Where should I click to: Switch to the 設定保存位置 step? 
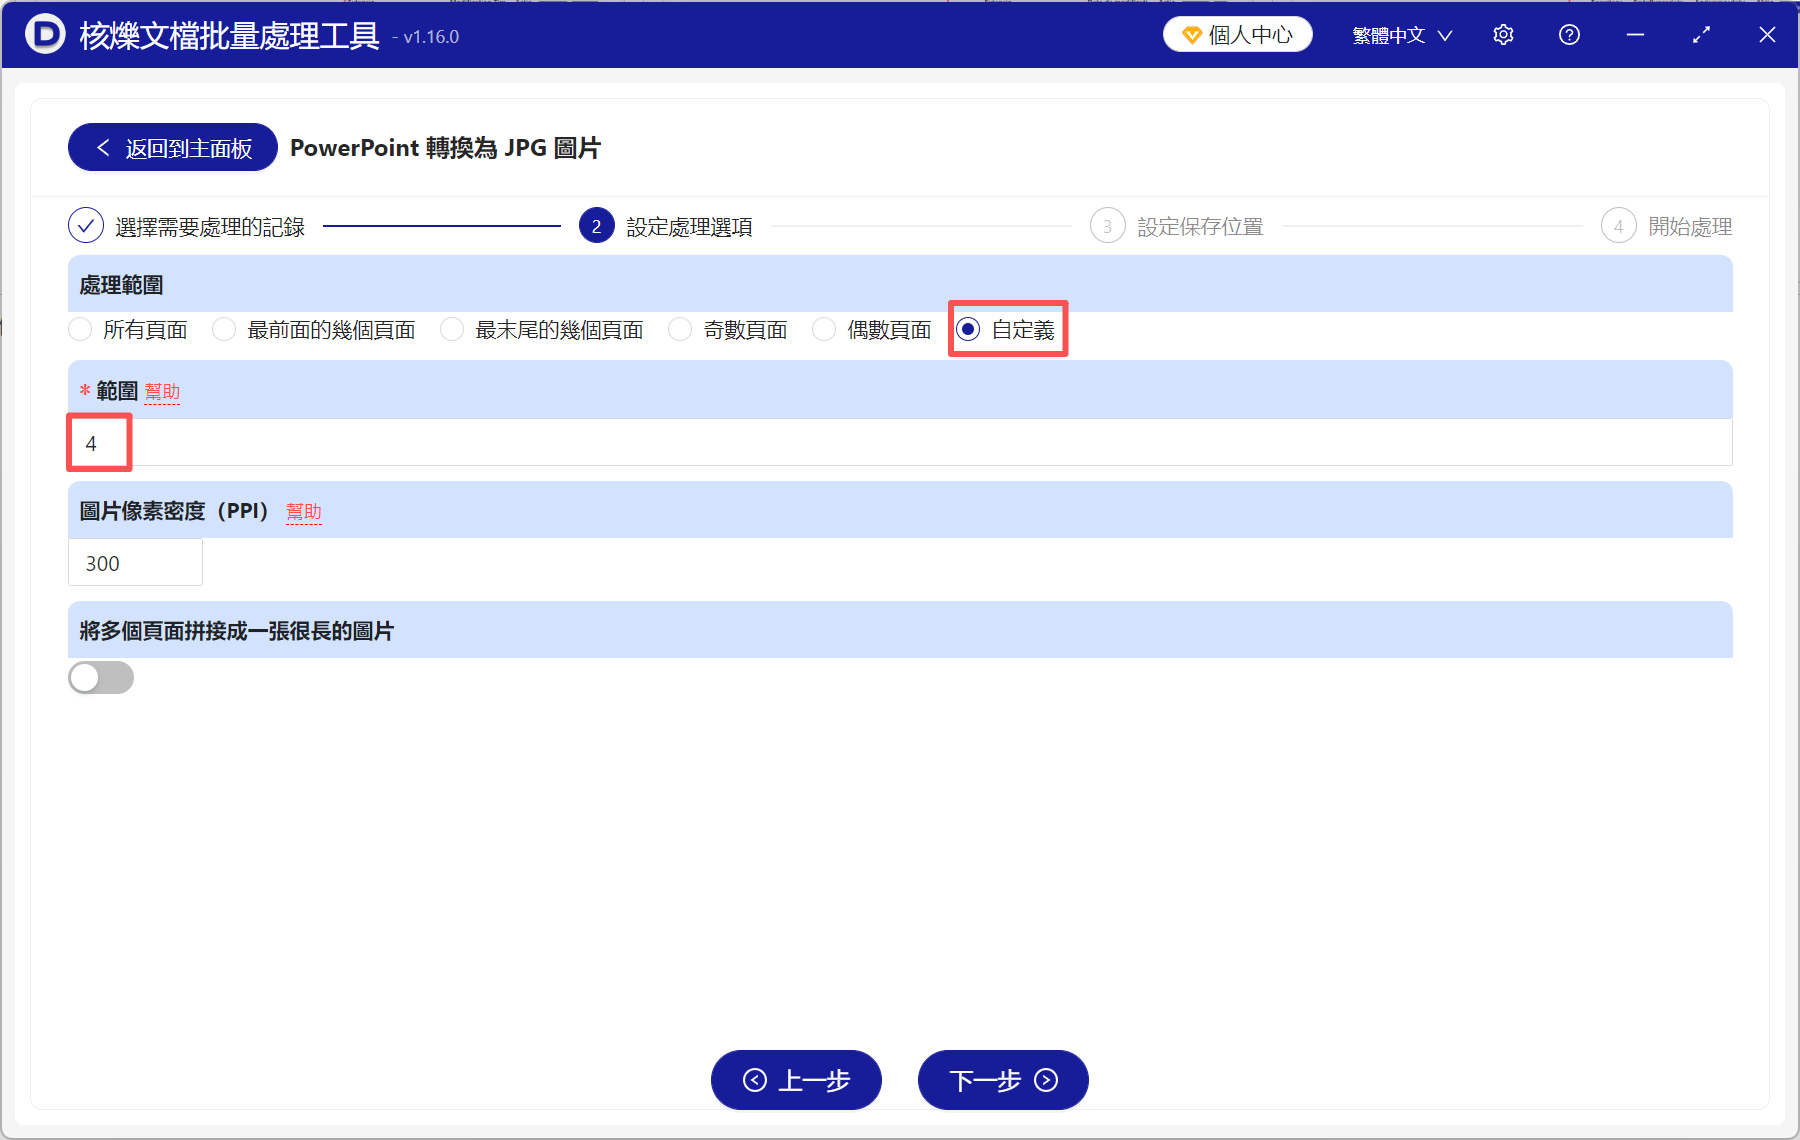pos(1200,226)
